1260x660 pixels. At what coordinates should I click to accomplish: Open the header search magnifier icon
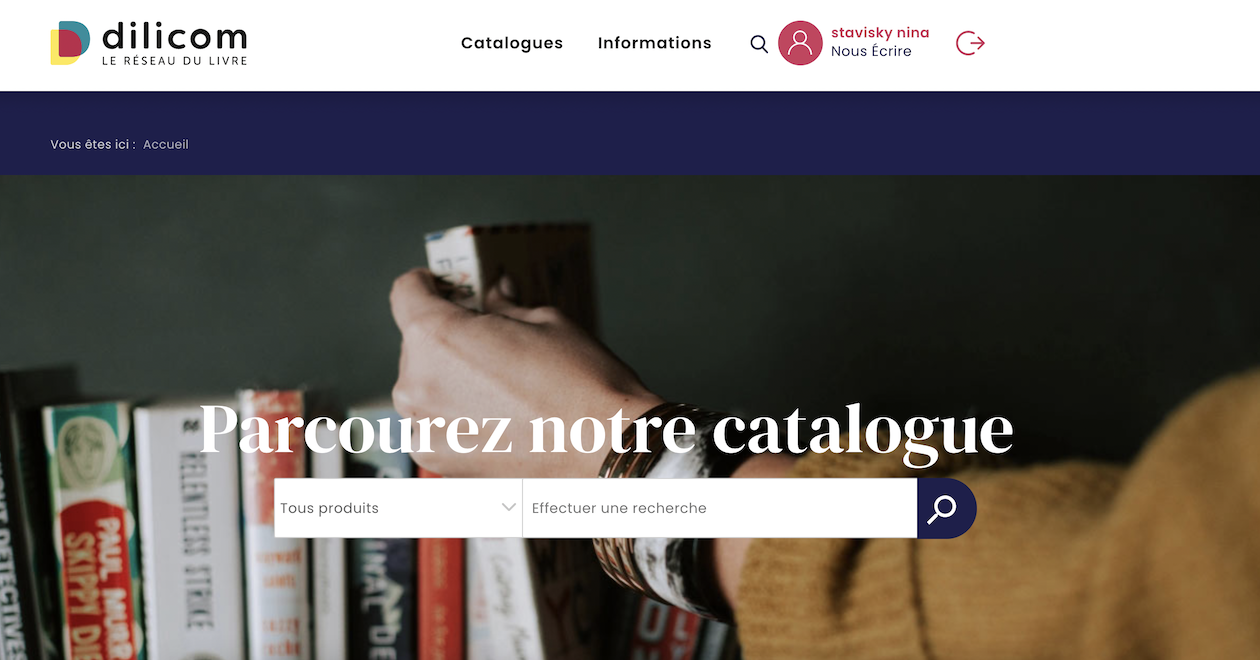click(759, 44)
